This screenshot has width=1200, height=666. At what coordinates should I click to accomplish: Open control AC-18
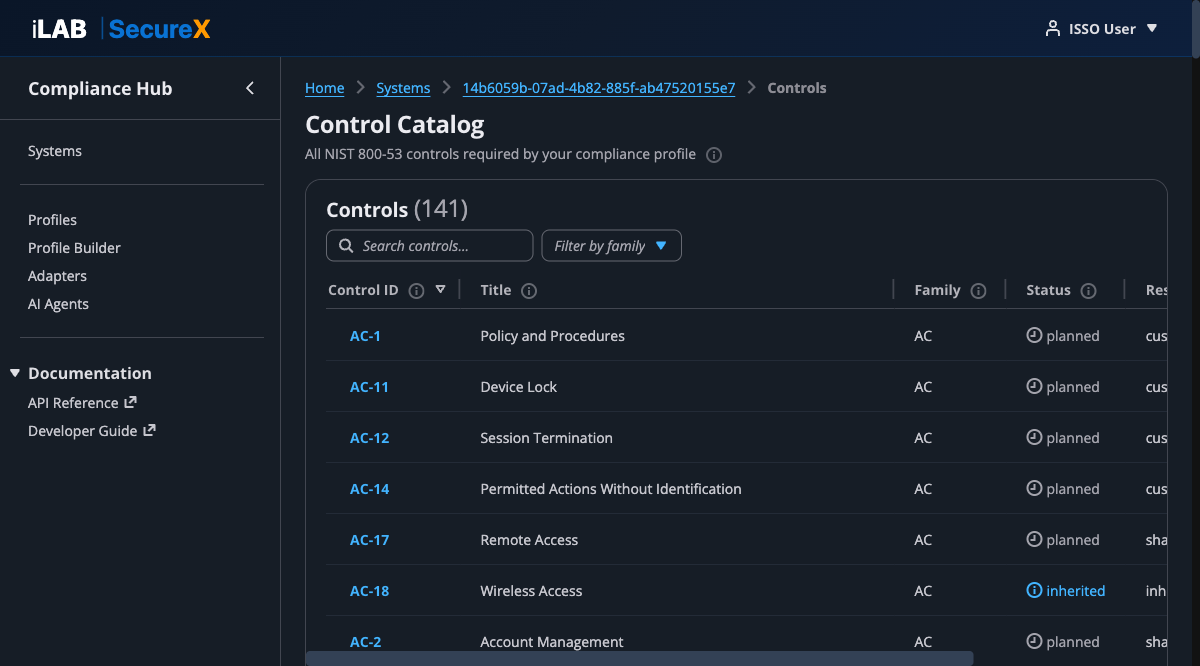[369, 591]
